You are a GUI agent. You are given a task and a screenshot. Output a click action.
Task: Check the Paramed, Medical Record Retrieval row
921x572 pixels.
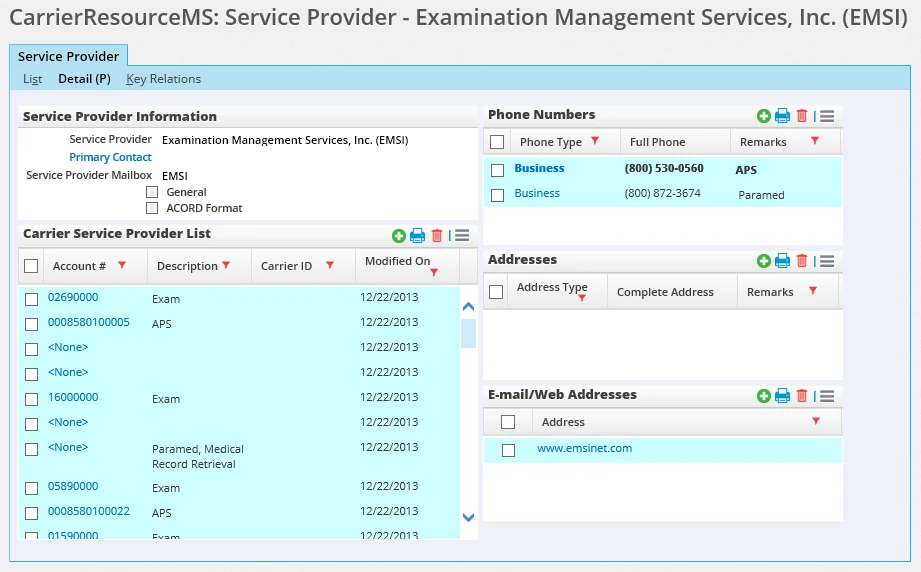32,449
